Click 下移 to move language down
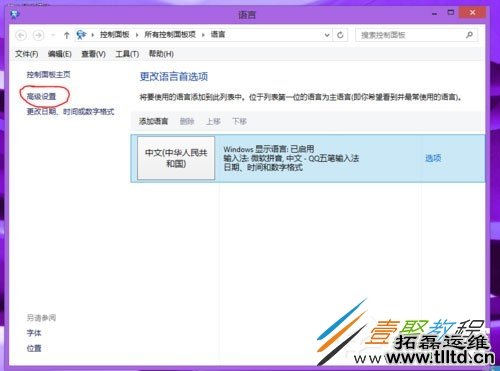Viewport: 500px width, 371px height. 239,121
